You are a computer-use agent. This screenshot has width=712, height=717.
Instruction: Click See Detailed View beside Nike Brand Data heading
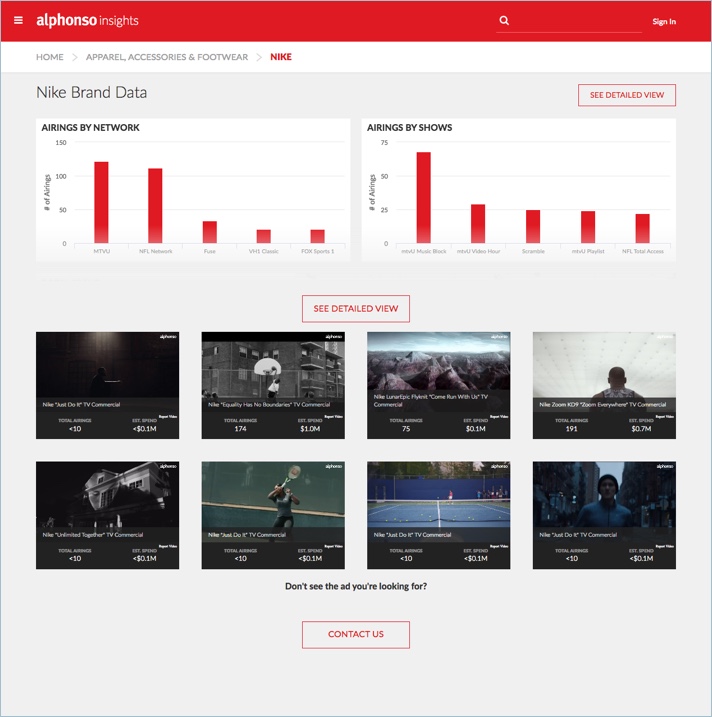pyautogui.click(x=626, y=95)
